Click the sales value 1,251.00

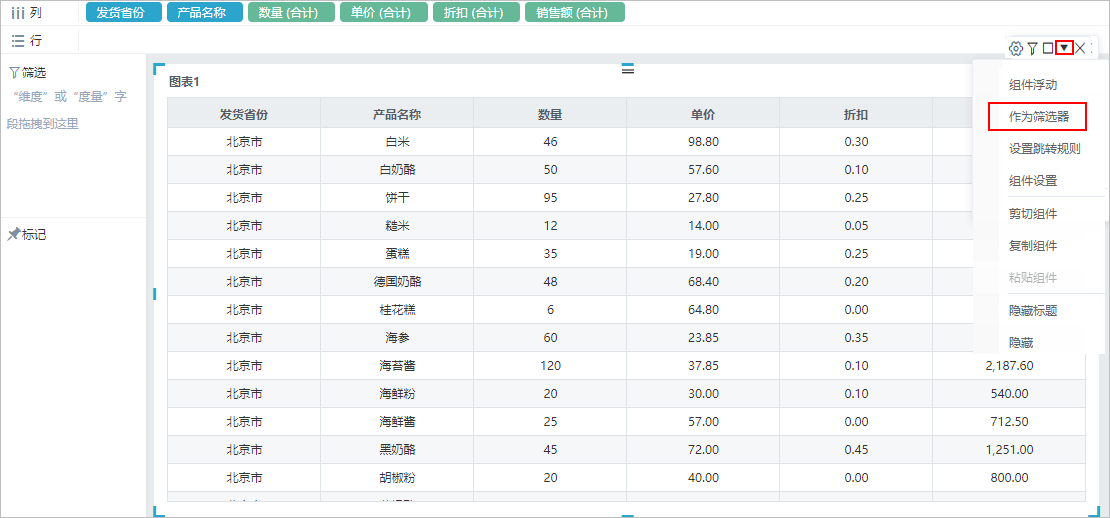1009,449
